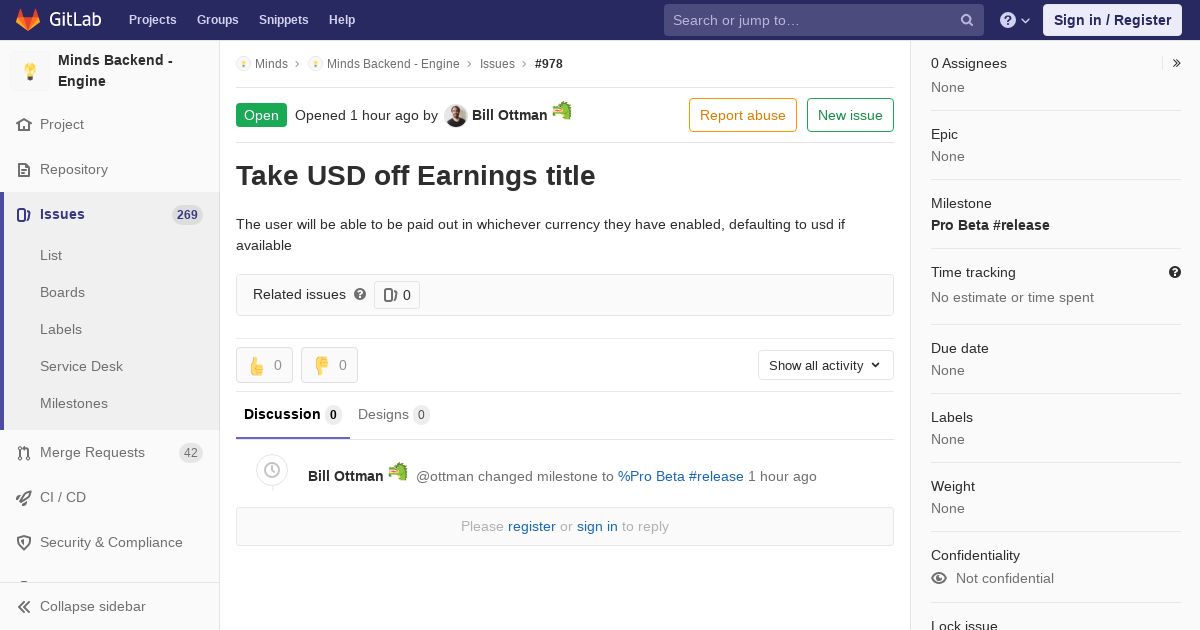The image size is (1200, 630).
Task: Click the Pro Beta #release sidebar milestone
Action: [x=990, y=225]
